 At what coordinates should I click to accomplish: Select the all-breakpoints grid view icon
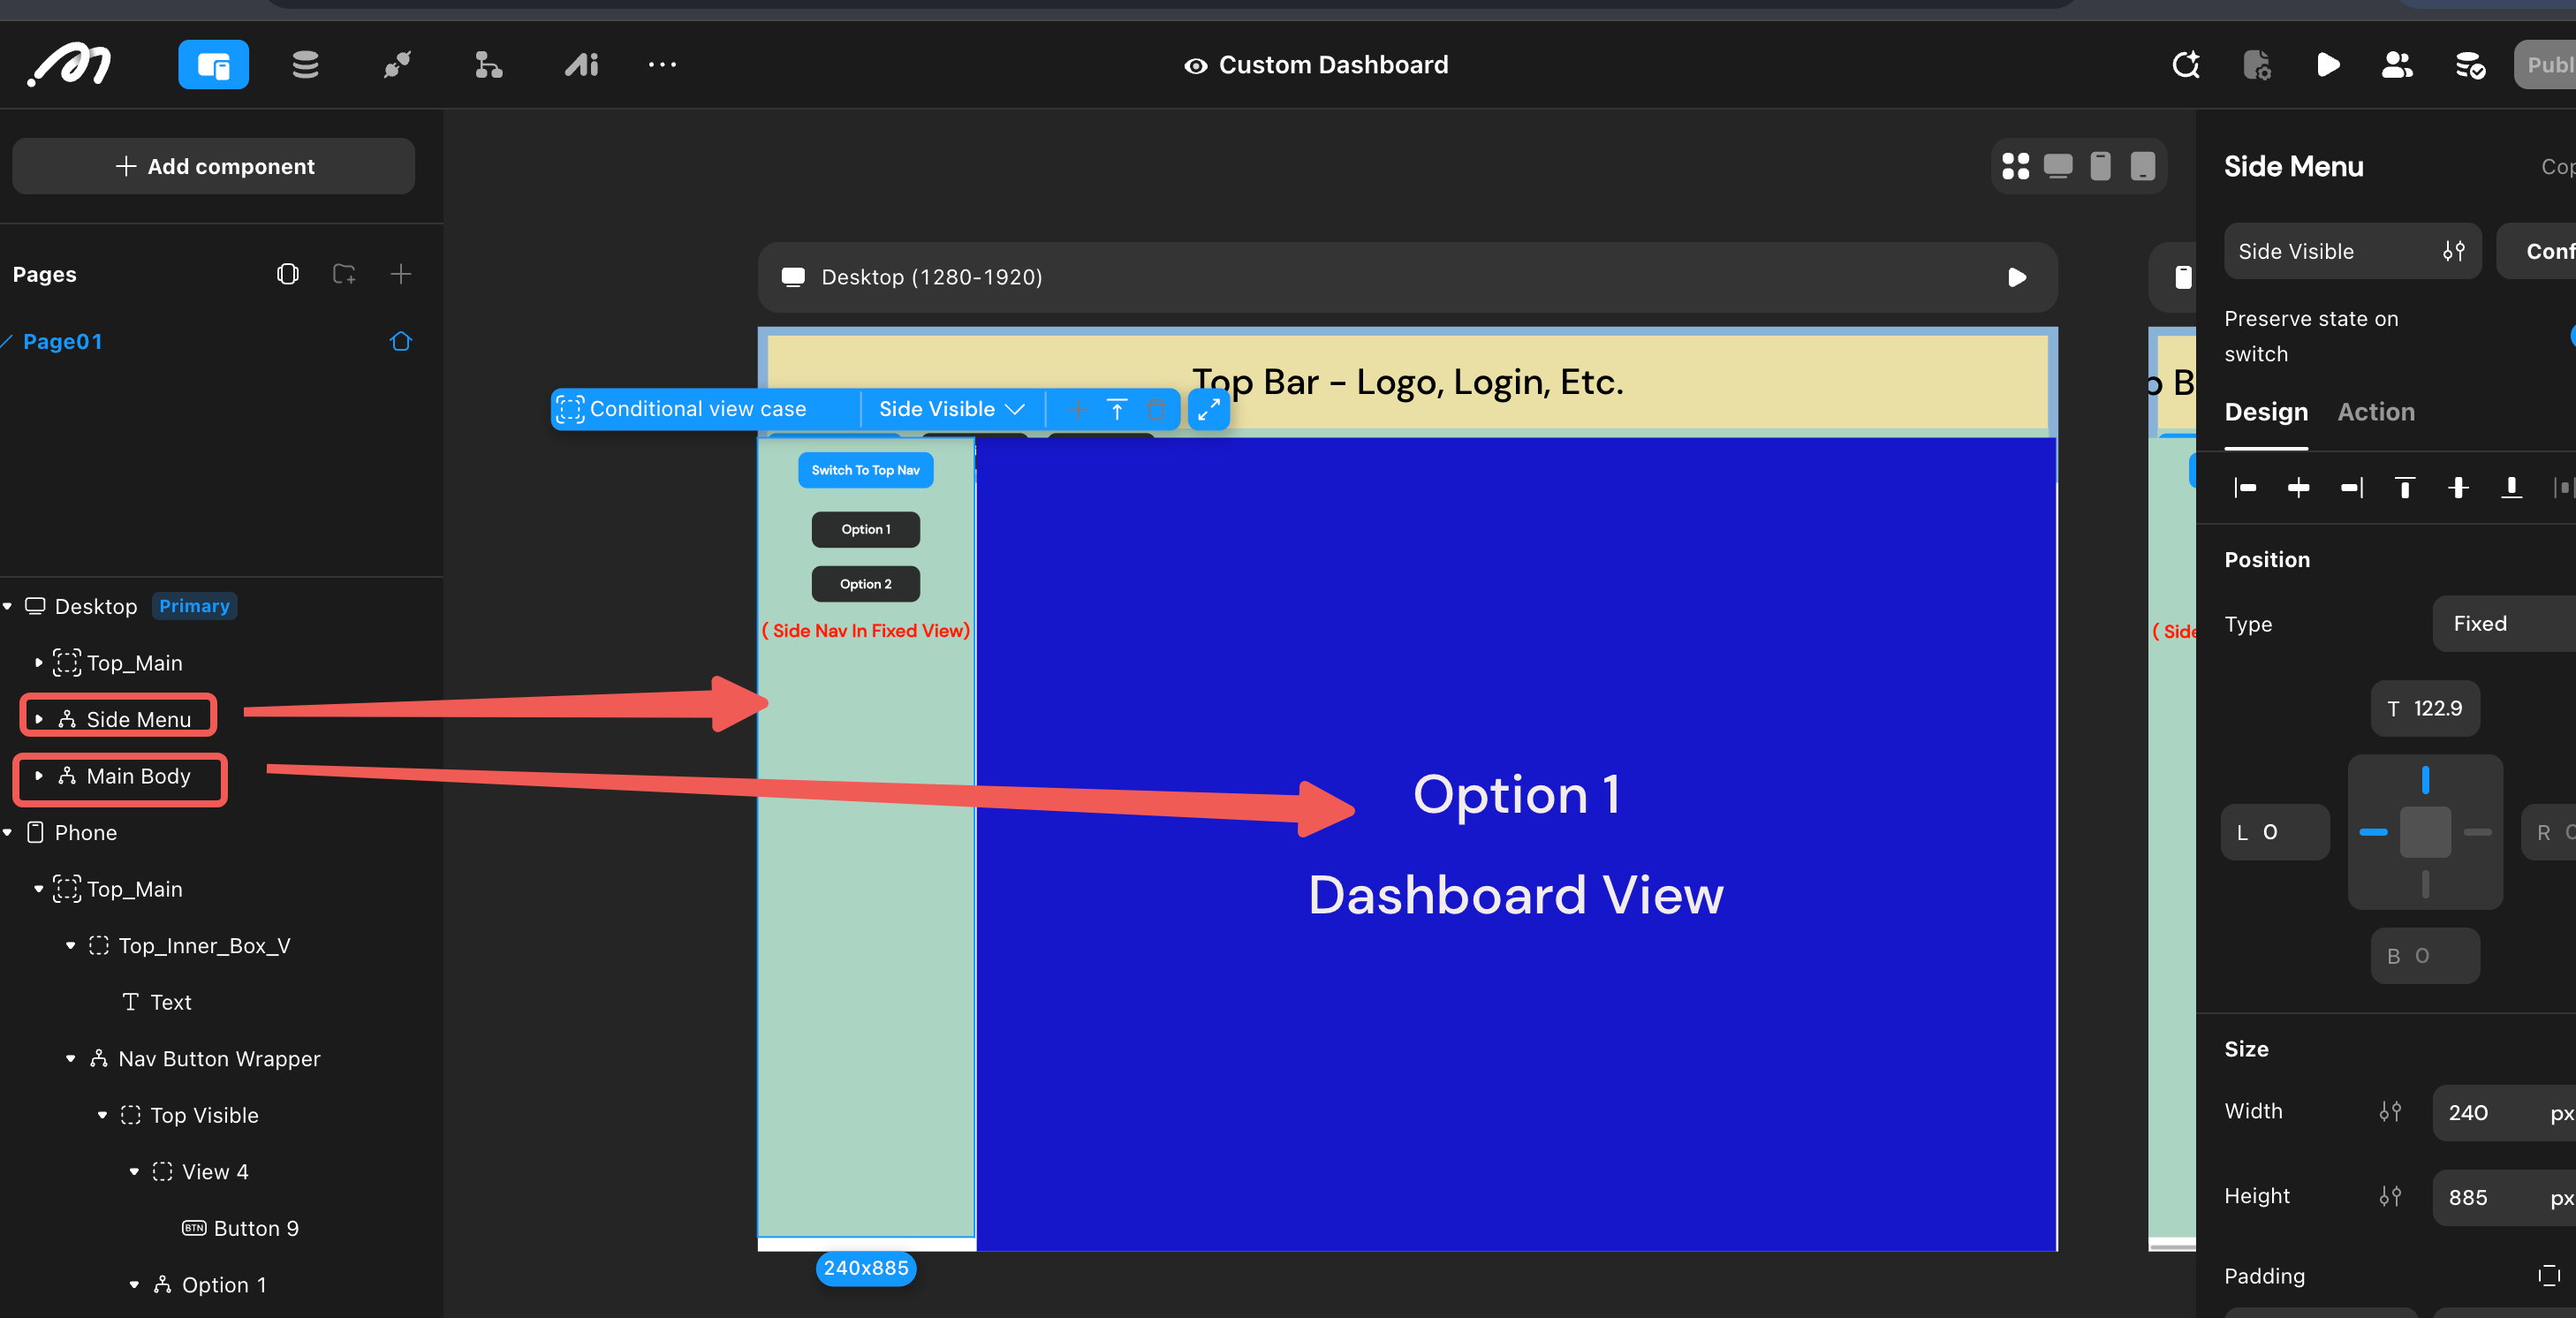[x=2015, y=166]
